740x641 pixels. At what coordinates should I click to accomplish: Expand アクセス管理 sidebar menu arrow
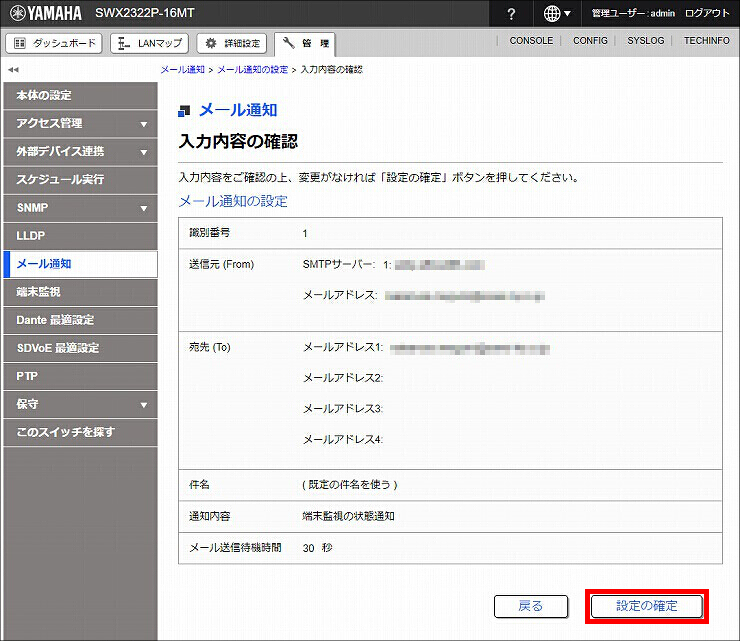(x=144, y=124)
